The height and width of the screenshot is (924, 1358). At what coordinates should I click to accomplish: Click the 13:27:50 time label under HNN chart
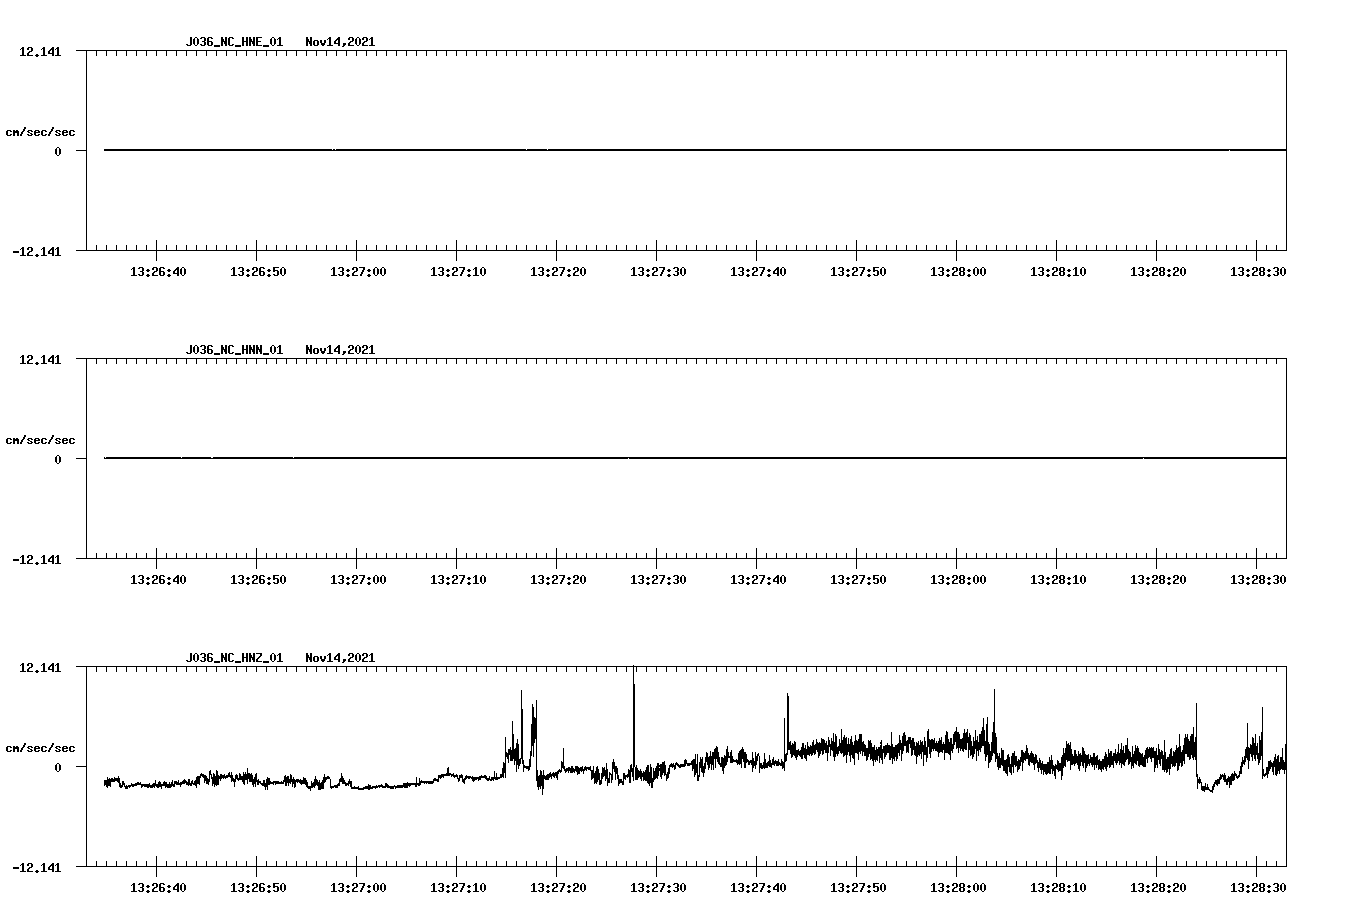pyautogui.click(x=858, y=579)
